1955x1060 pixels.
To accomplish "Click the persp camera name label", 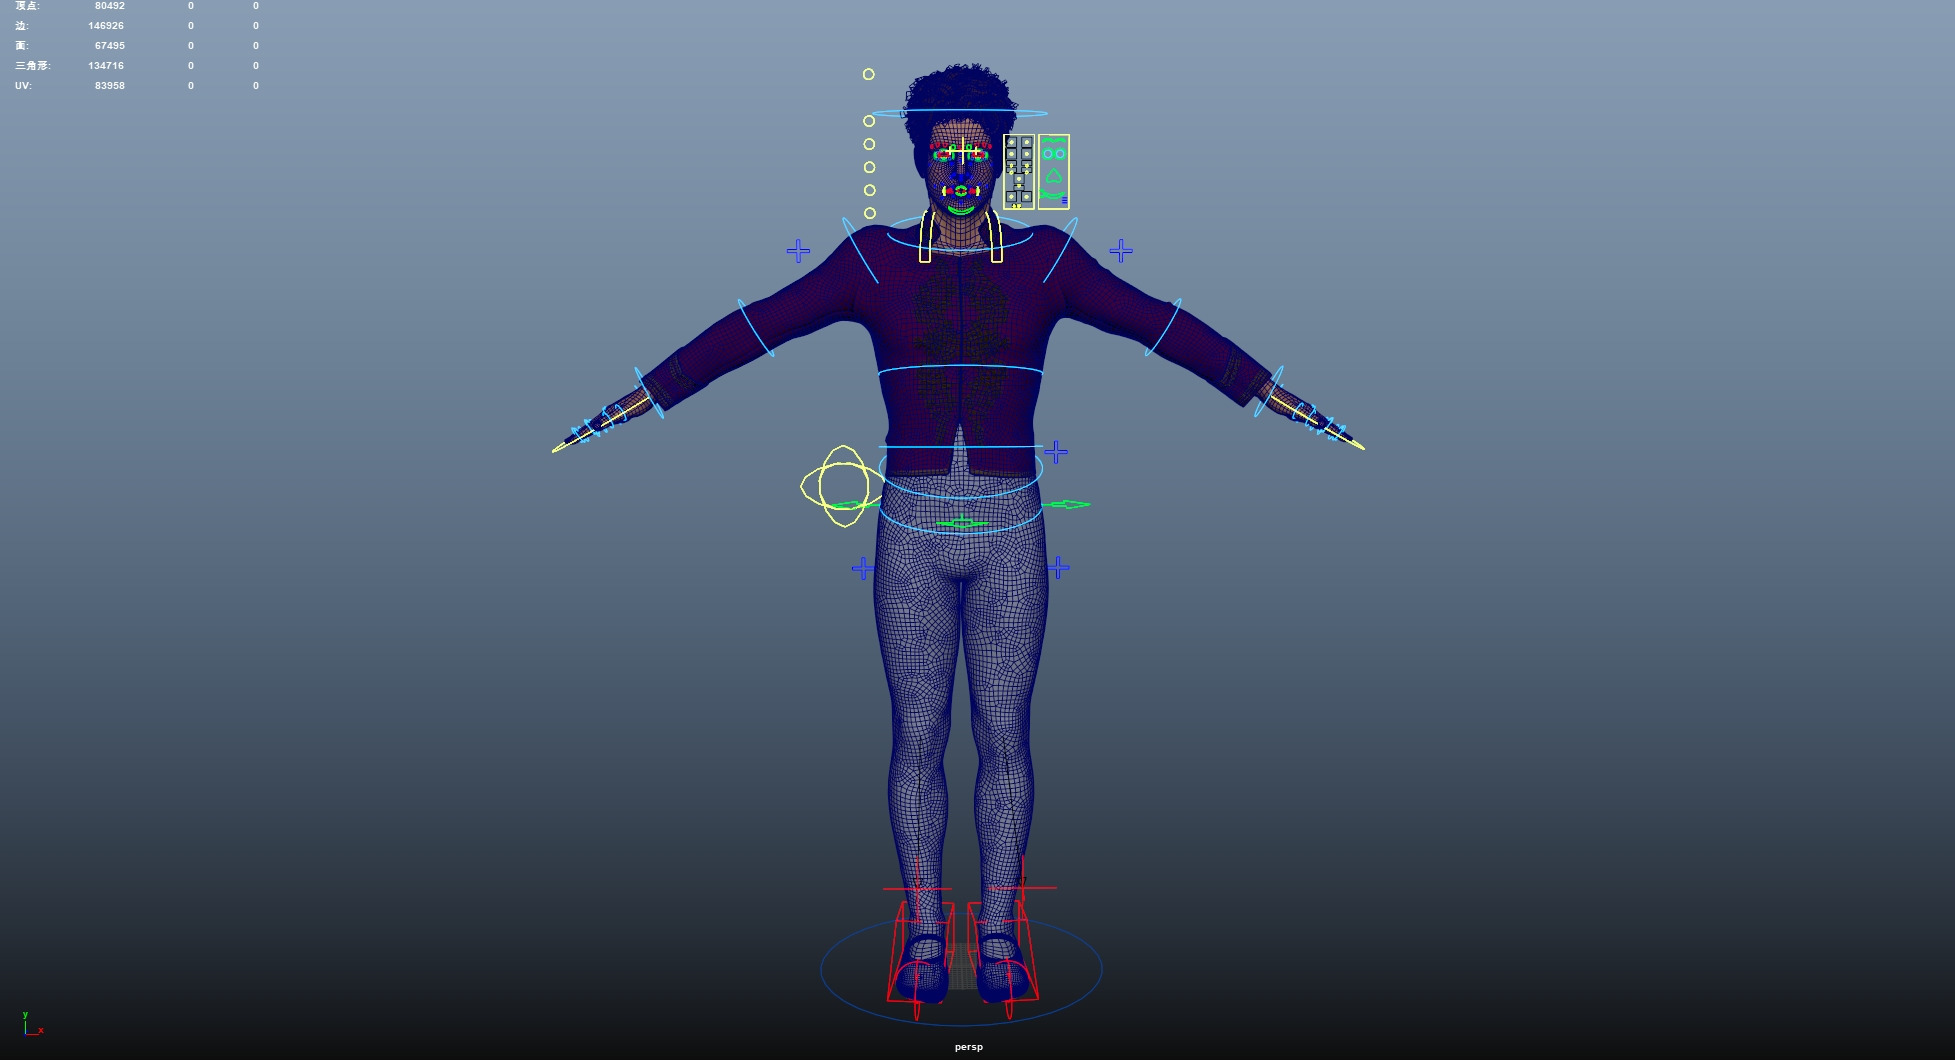I will pos(969,1047).
